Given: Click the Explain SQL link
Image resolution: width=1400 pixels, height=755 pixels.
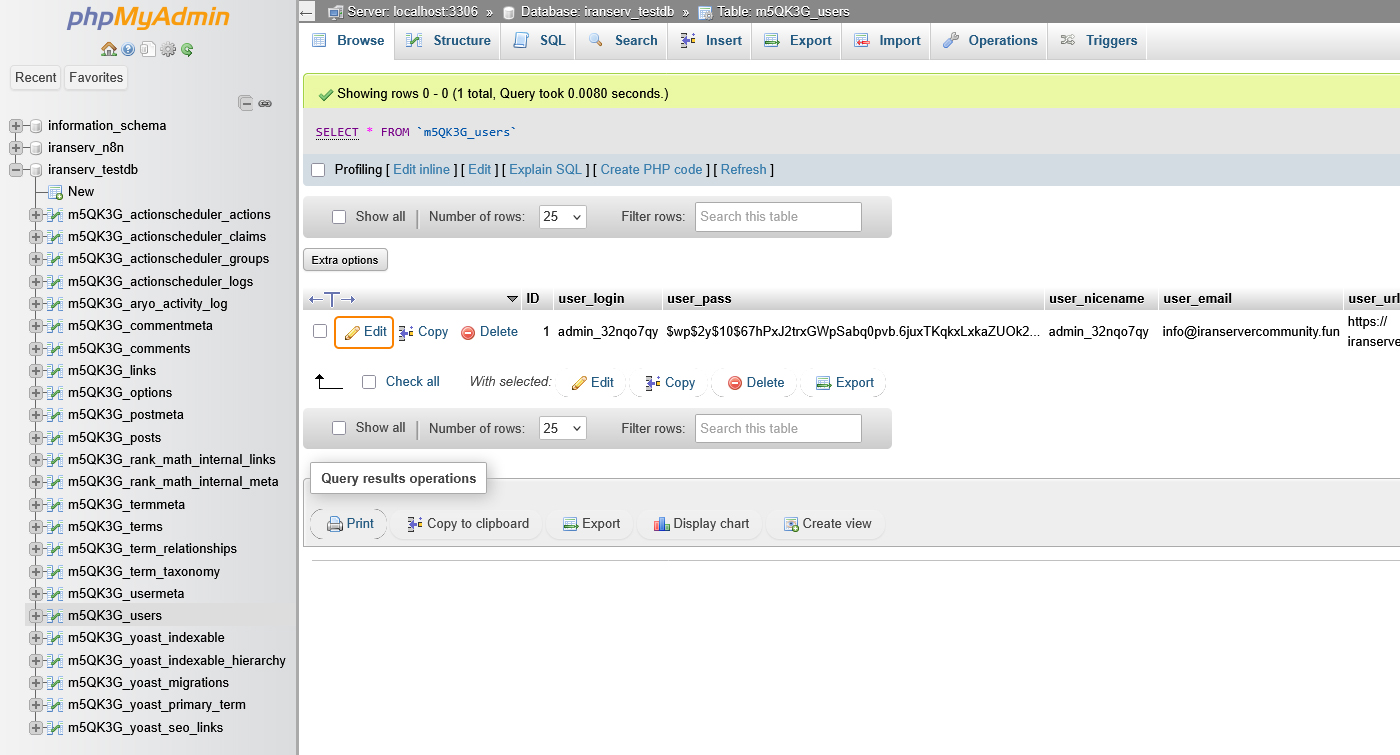Looking at the screenshot, I should [545, 170].
